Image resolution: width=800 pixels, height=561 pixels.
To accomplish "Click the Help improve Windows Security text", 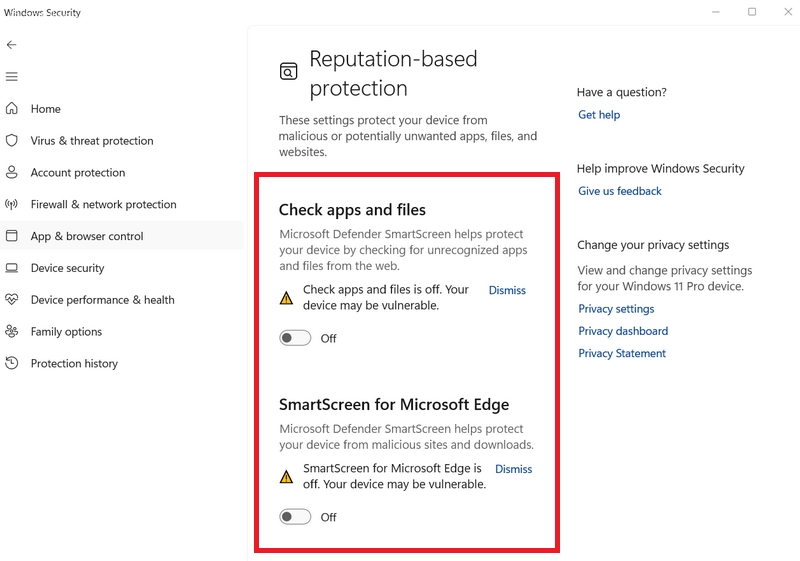I will pos(661,169).
